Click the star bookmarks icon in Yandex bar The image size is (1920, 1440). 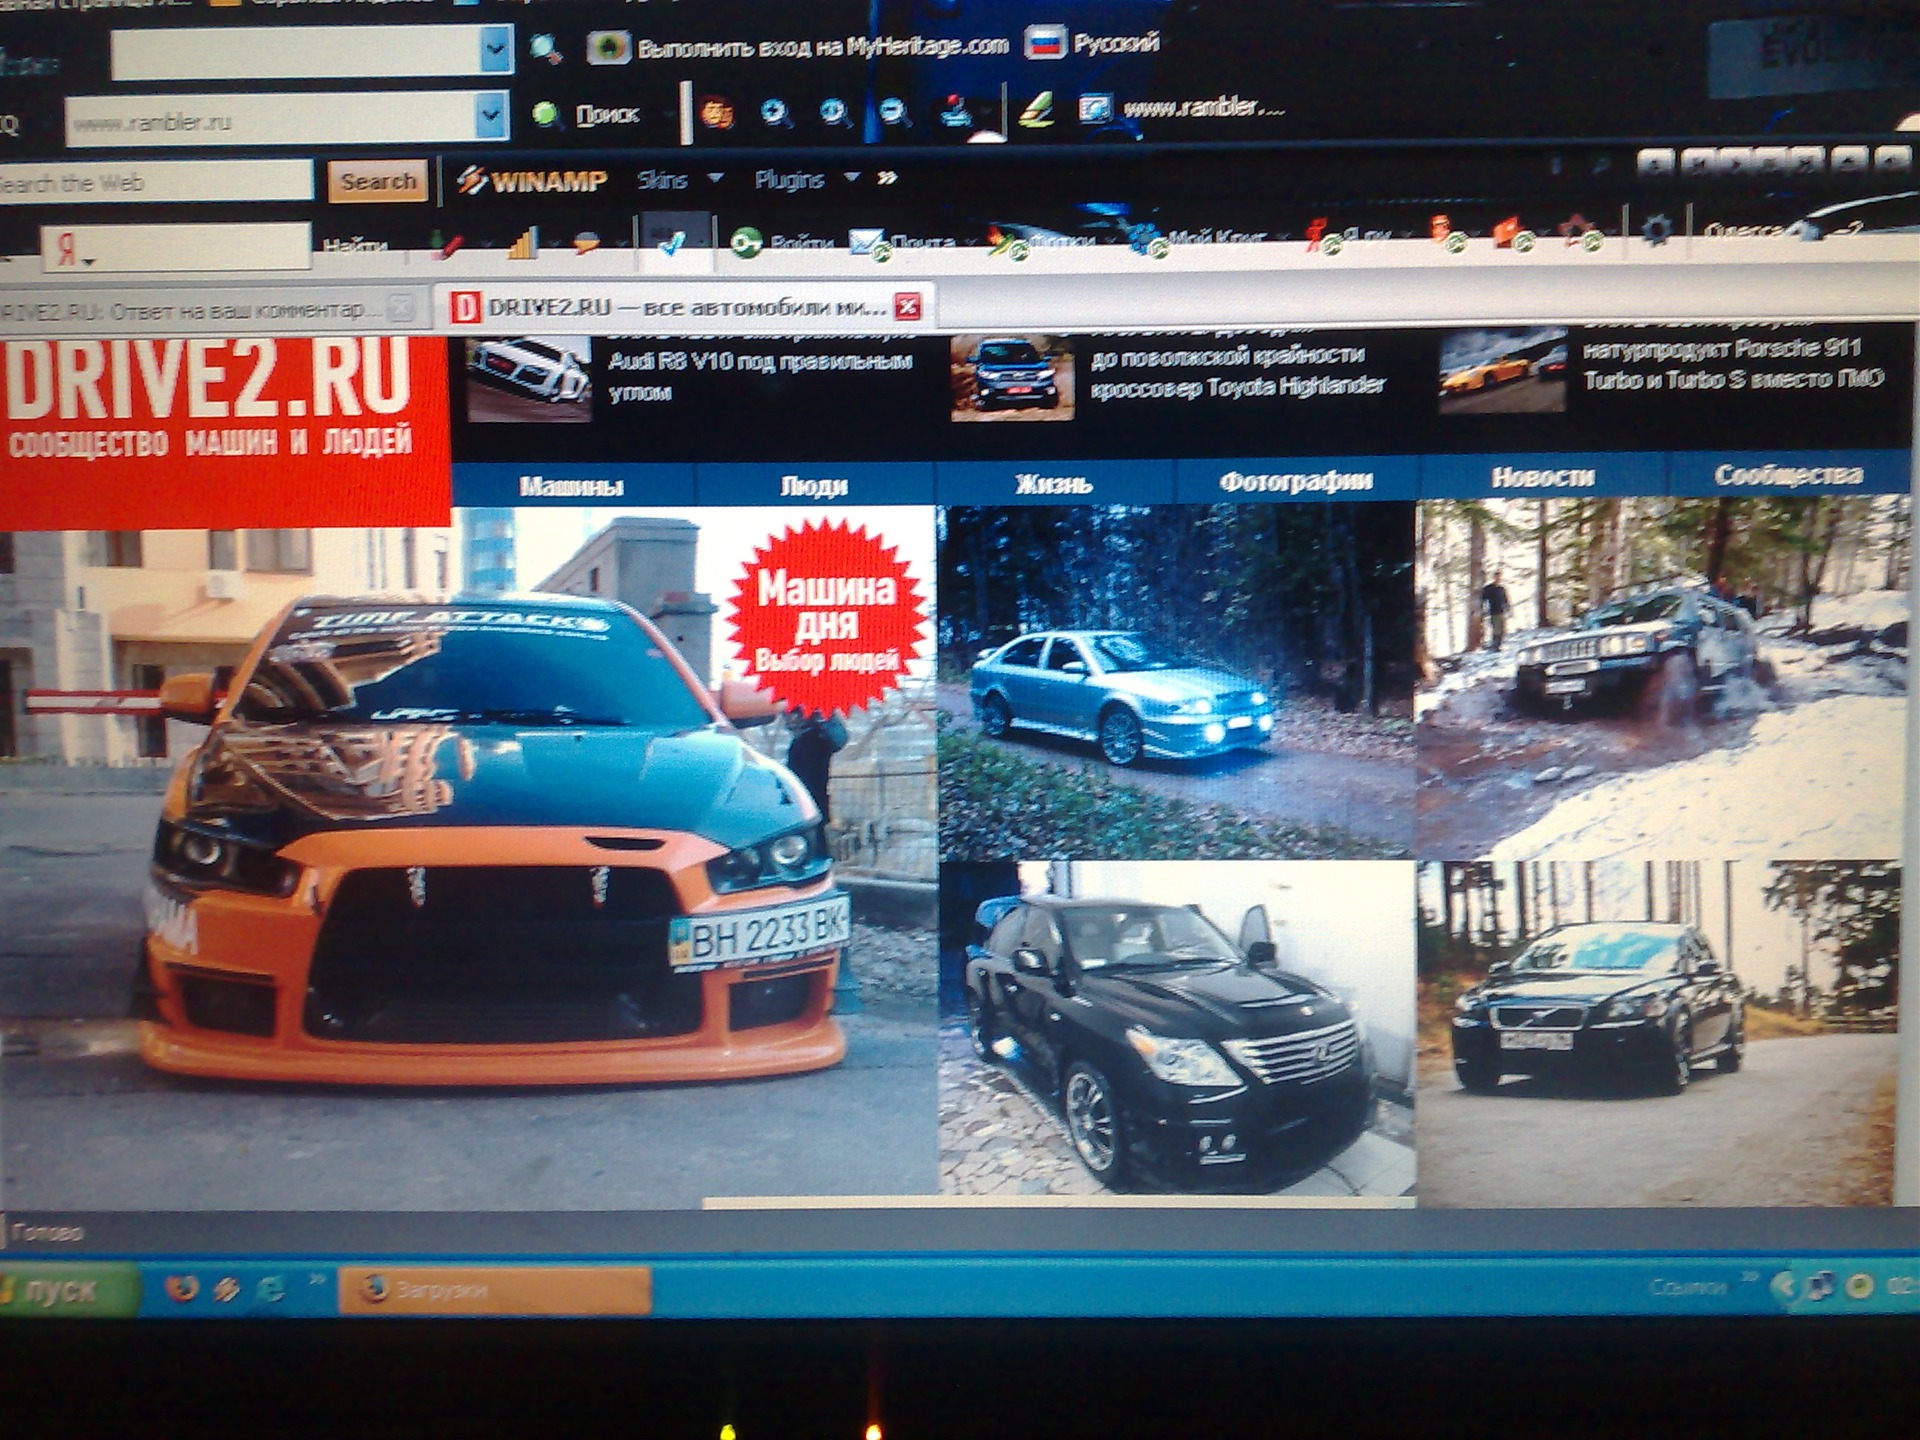click(1581, 234)
